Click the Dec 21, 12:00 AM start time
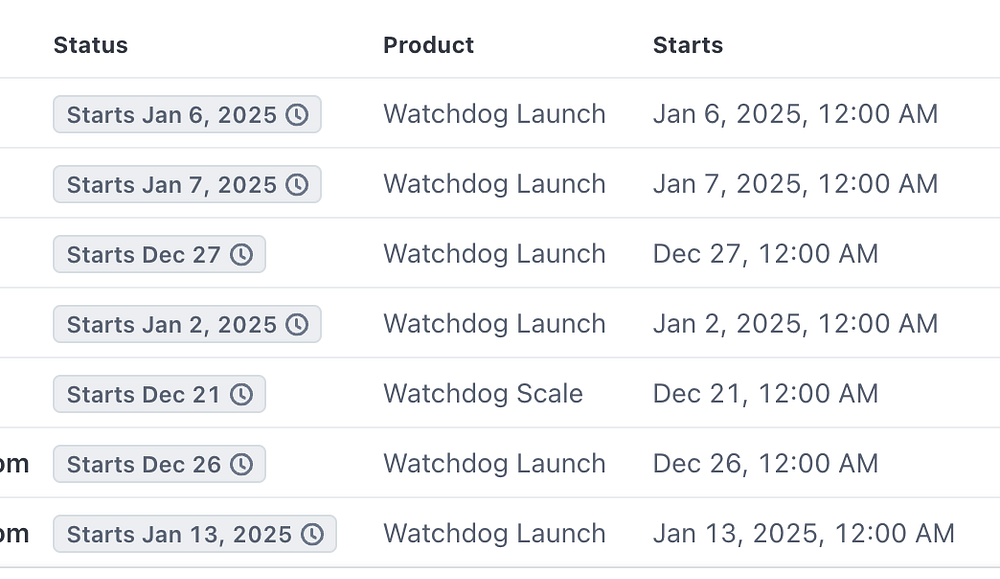Viewport: 1000px width, 579px height. (x=765, y=394)
